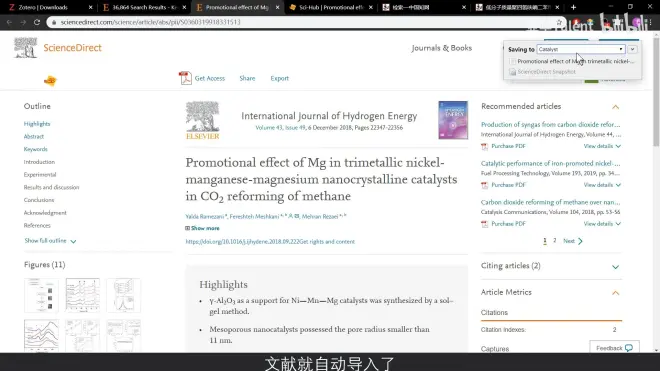660x371 pixels.
Task: Expand the Citing articles (2) section
Action: point(615,267)
